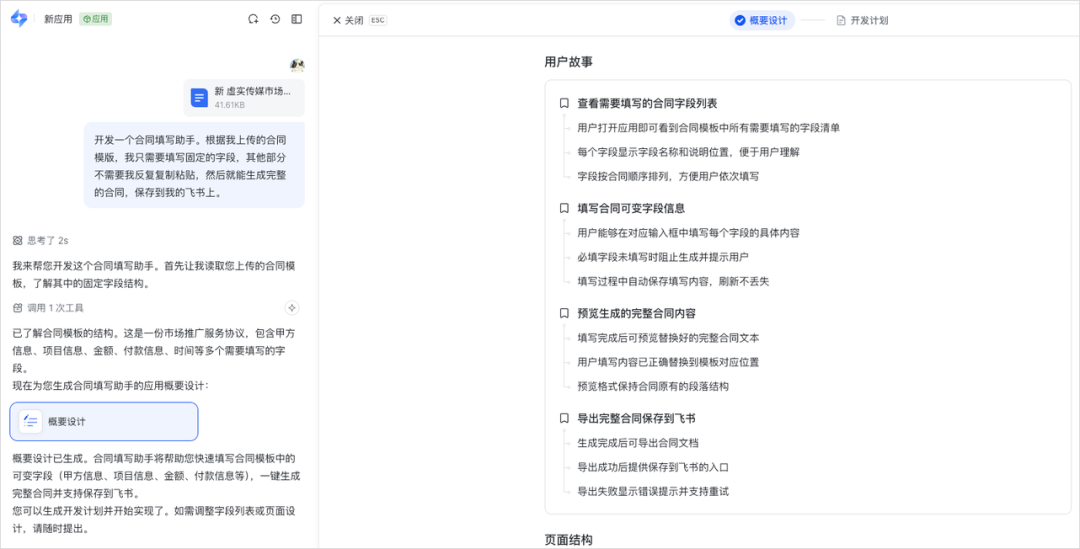Start a new chat with the plus-bubble icon
This screenshot has height=549, width=1080.
[253, 19]
